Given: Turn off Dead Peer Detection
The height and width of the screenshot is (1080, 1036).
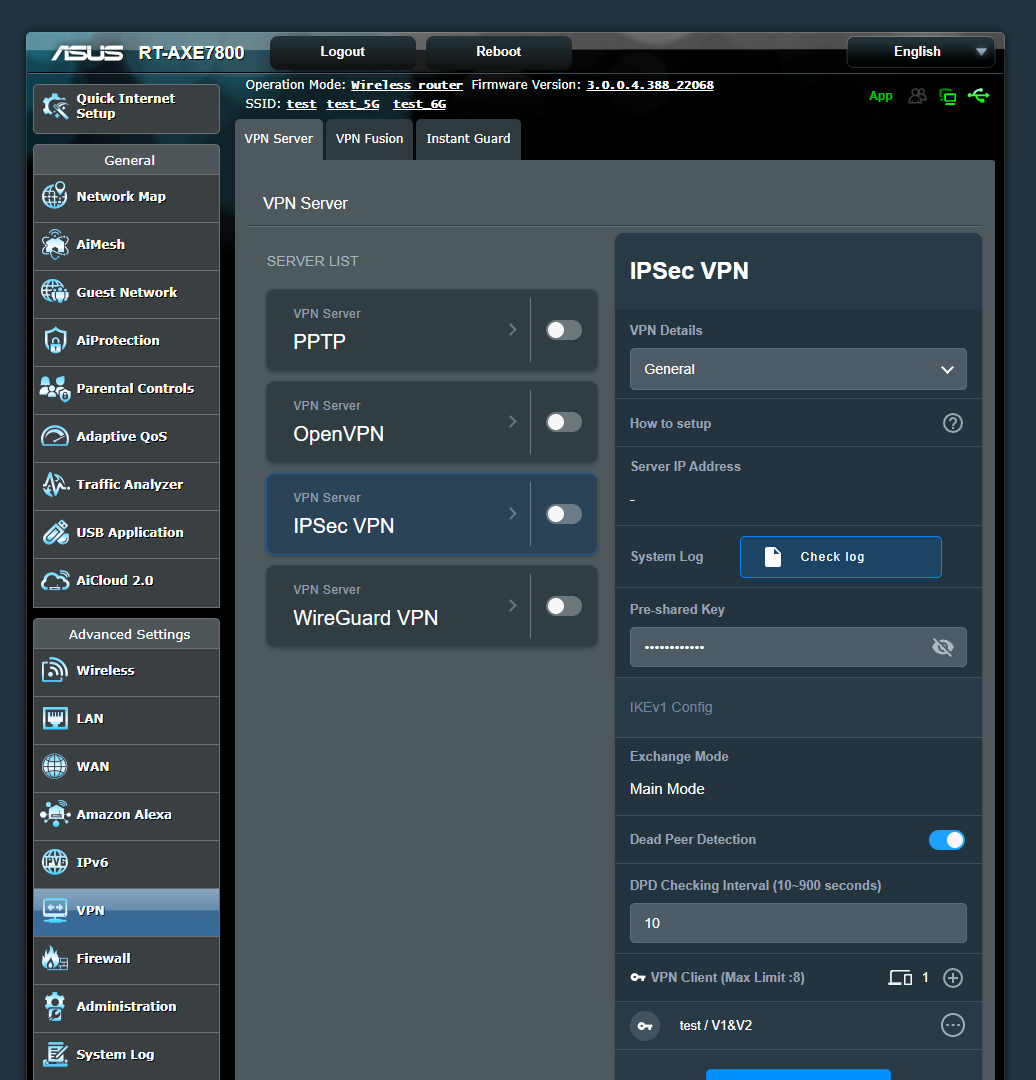Looking at the screenshot, I should pyautogui.click(x=946, y=840).
